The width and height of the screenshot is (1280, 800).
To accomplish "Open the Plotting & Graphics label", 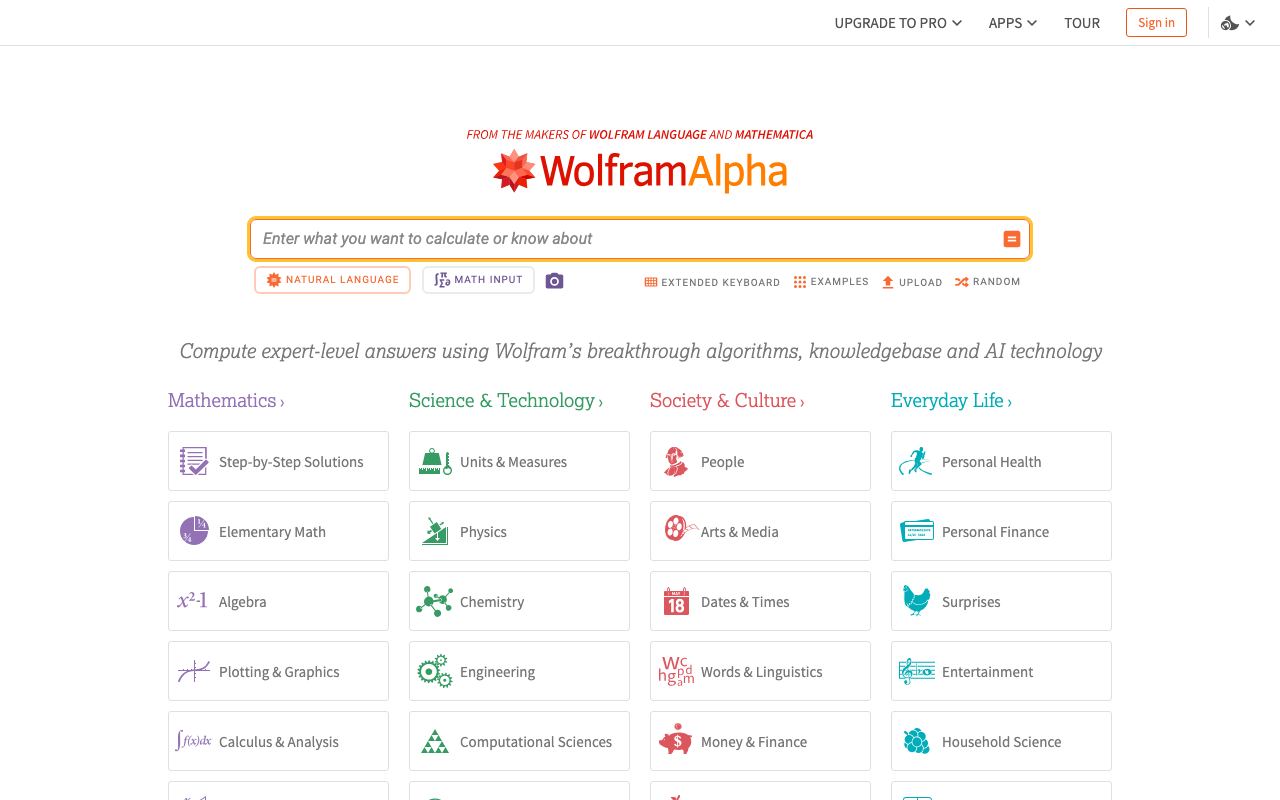I will point(279,672).
